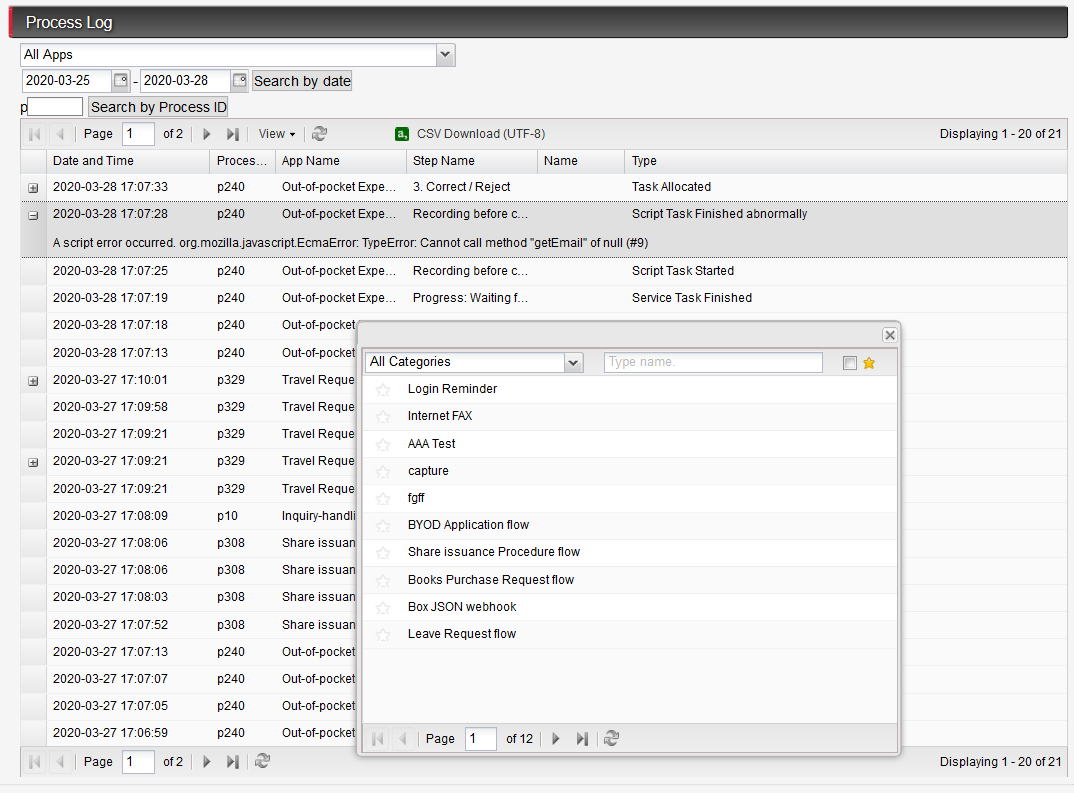Click the 'Search by date' button
This screenshot has width=1074, height=793.
tap(302, 80)
